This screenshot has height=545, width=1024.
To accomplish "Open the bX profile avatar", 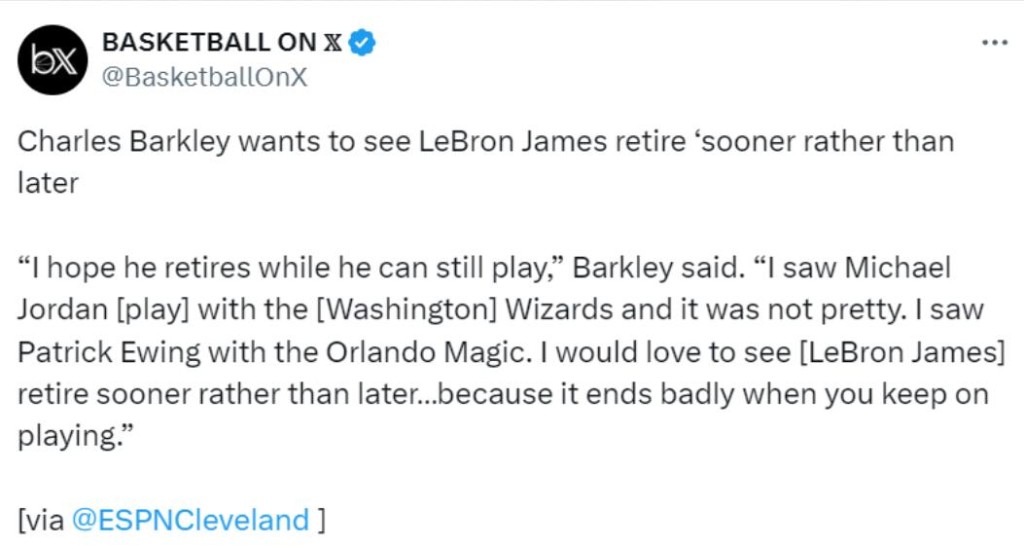I will (52, 60).
